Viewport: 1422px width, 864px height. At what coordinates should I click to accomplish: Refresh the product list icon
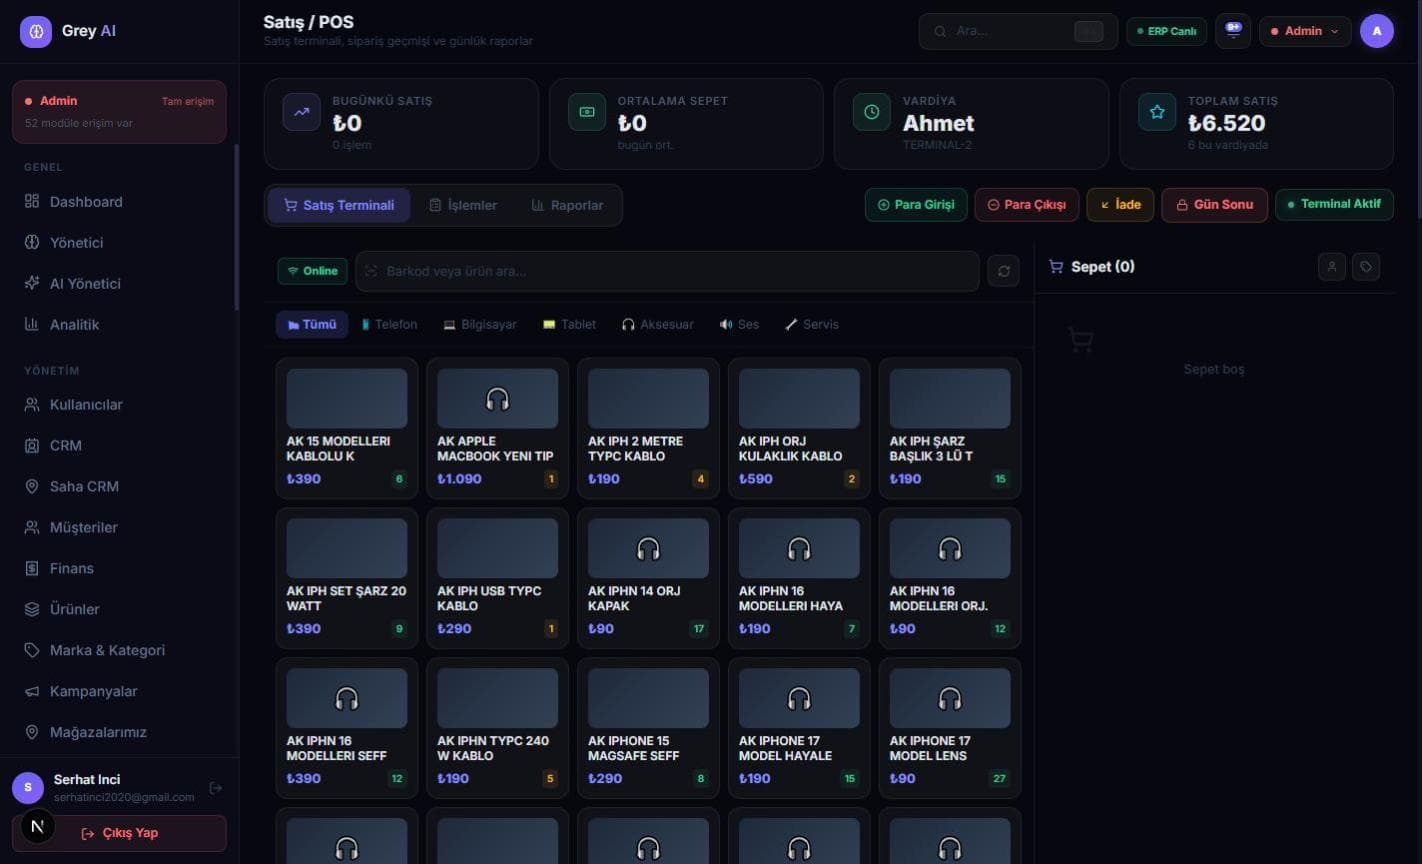click(1003, 271)
